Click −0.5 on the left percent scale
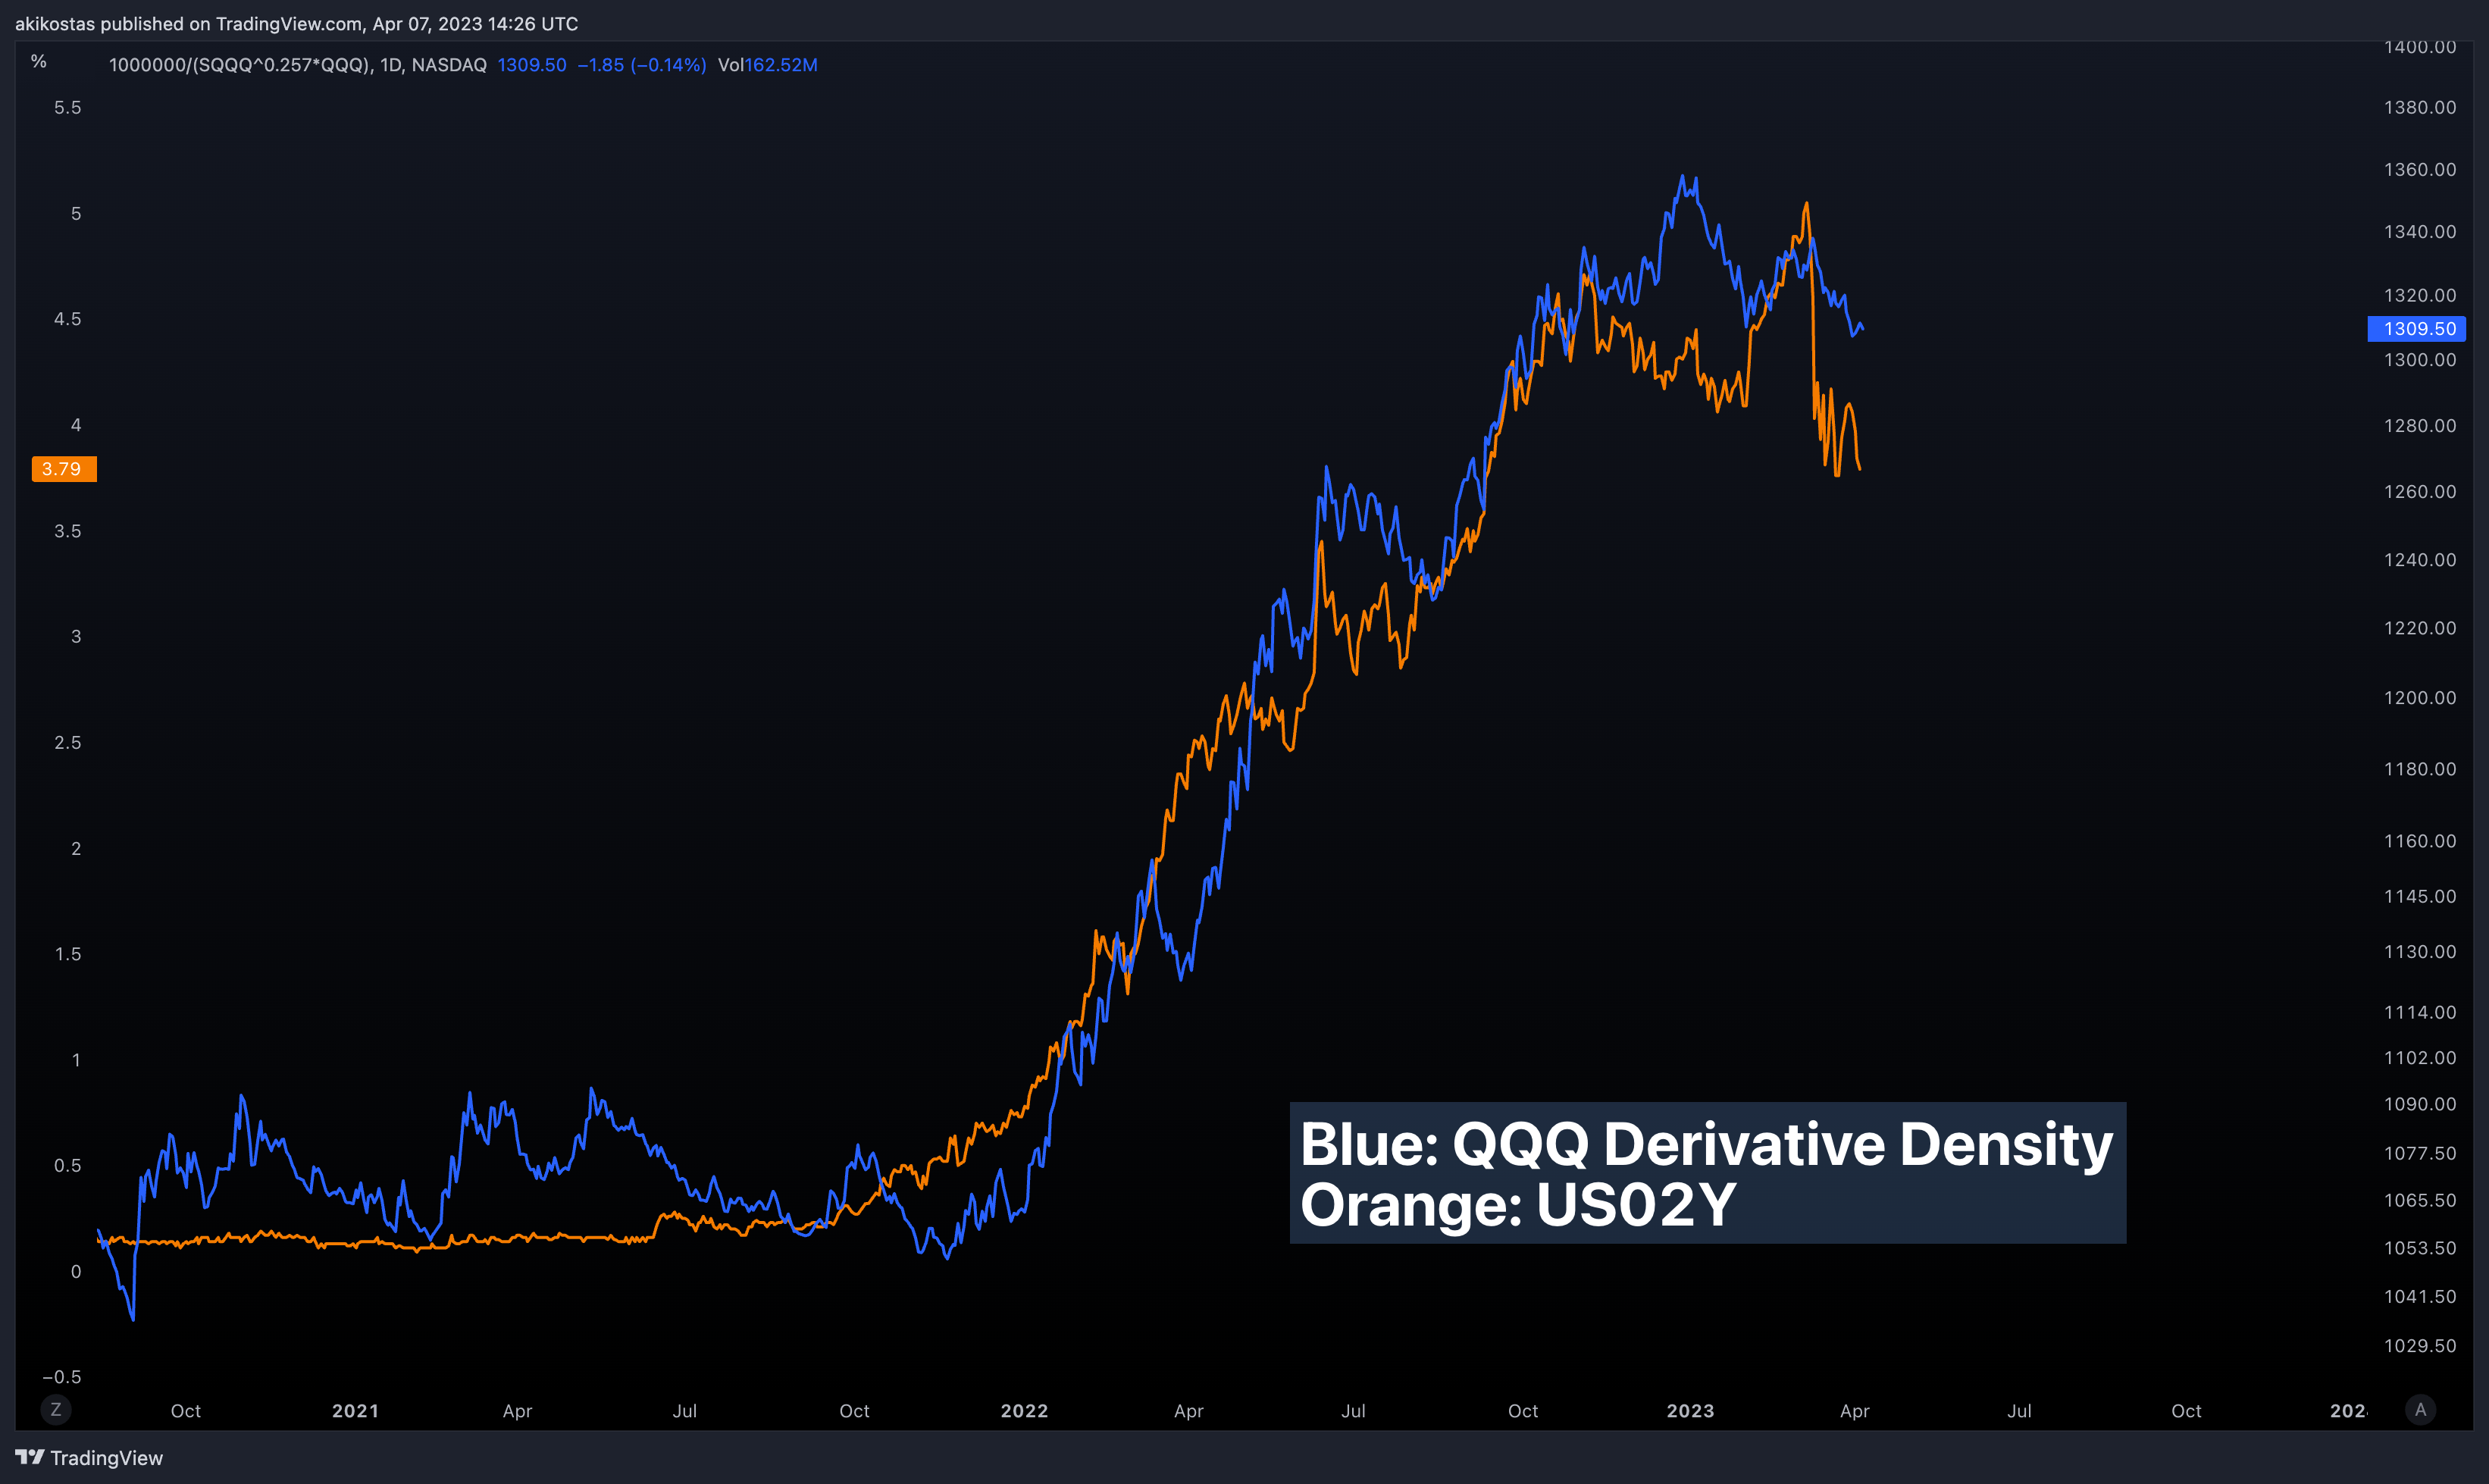Viewport: 2489px width, 1484px height. coord(62,1377)
